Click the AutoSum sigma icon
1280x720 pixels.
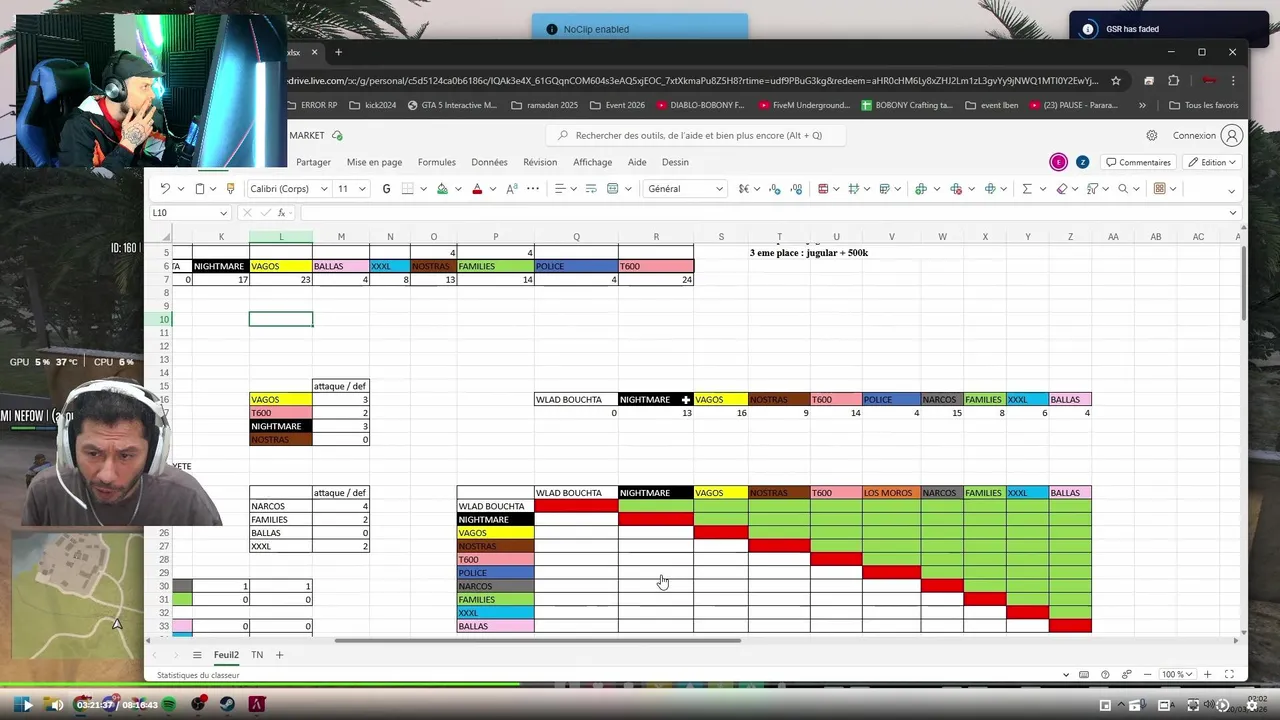pos(1027,188)
